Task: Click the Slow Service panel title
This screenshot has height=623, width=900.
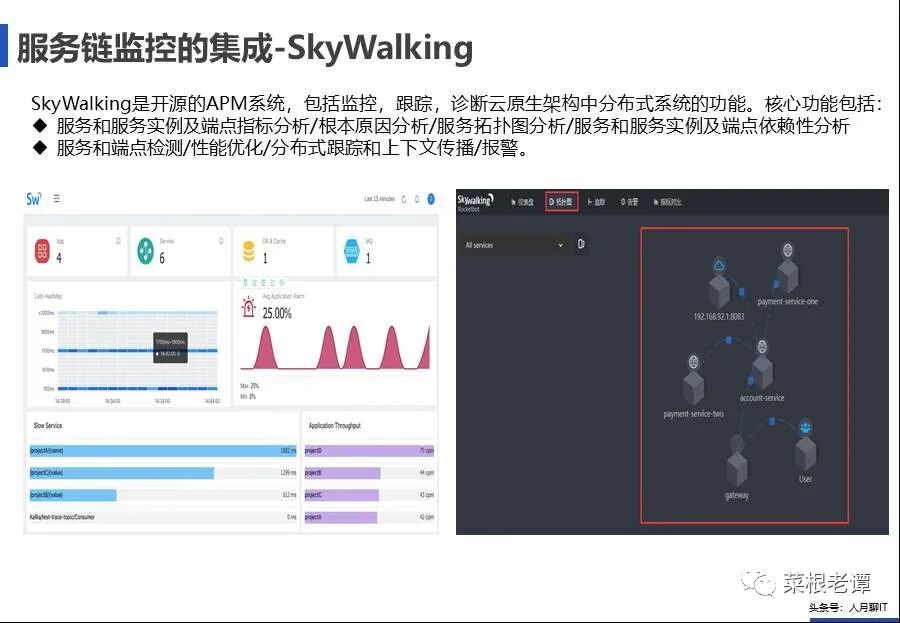Action: (x=48, y=425)
